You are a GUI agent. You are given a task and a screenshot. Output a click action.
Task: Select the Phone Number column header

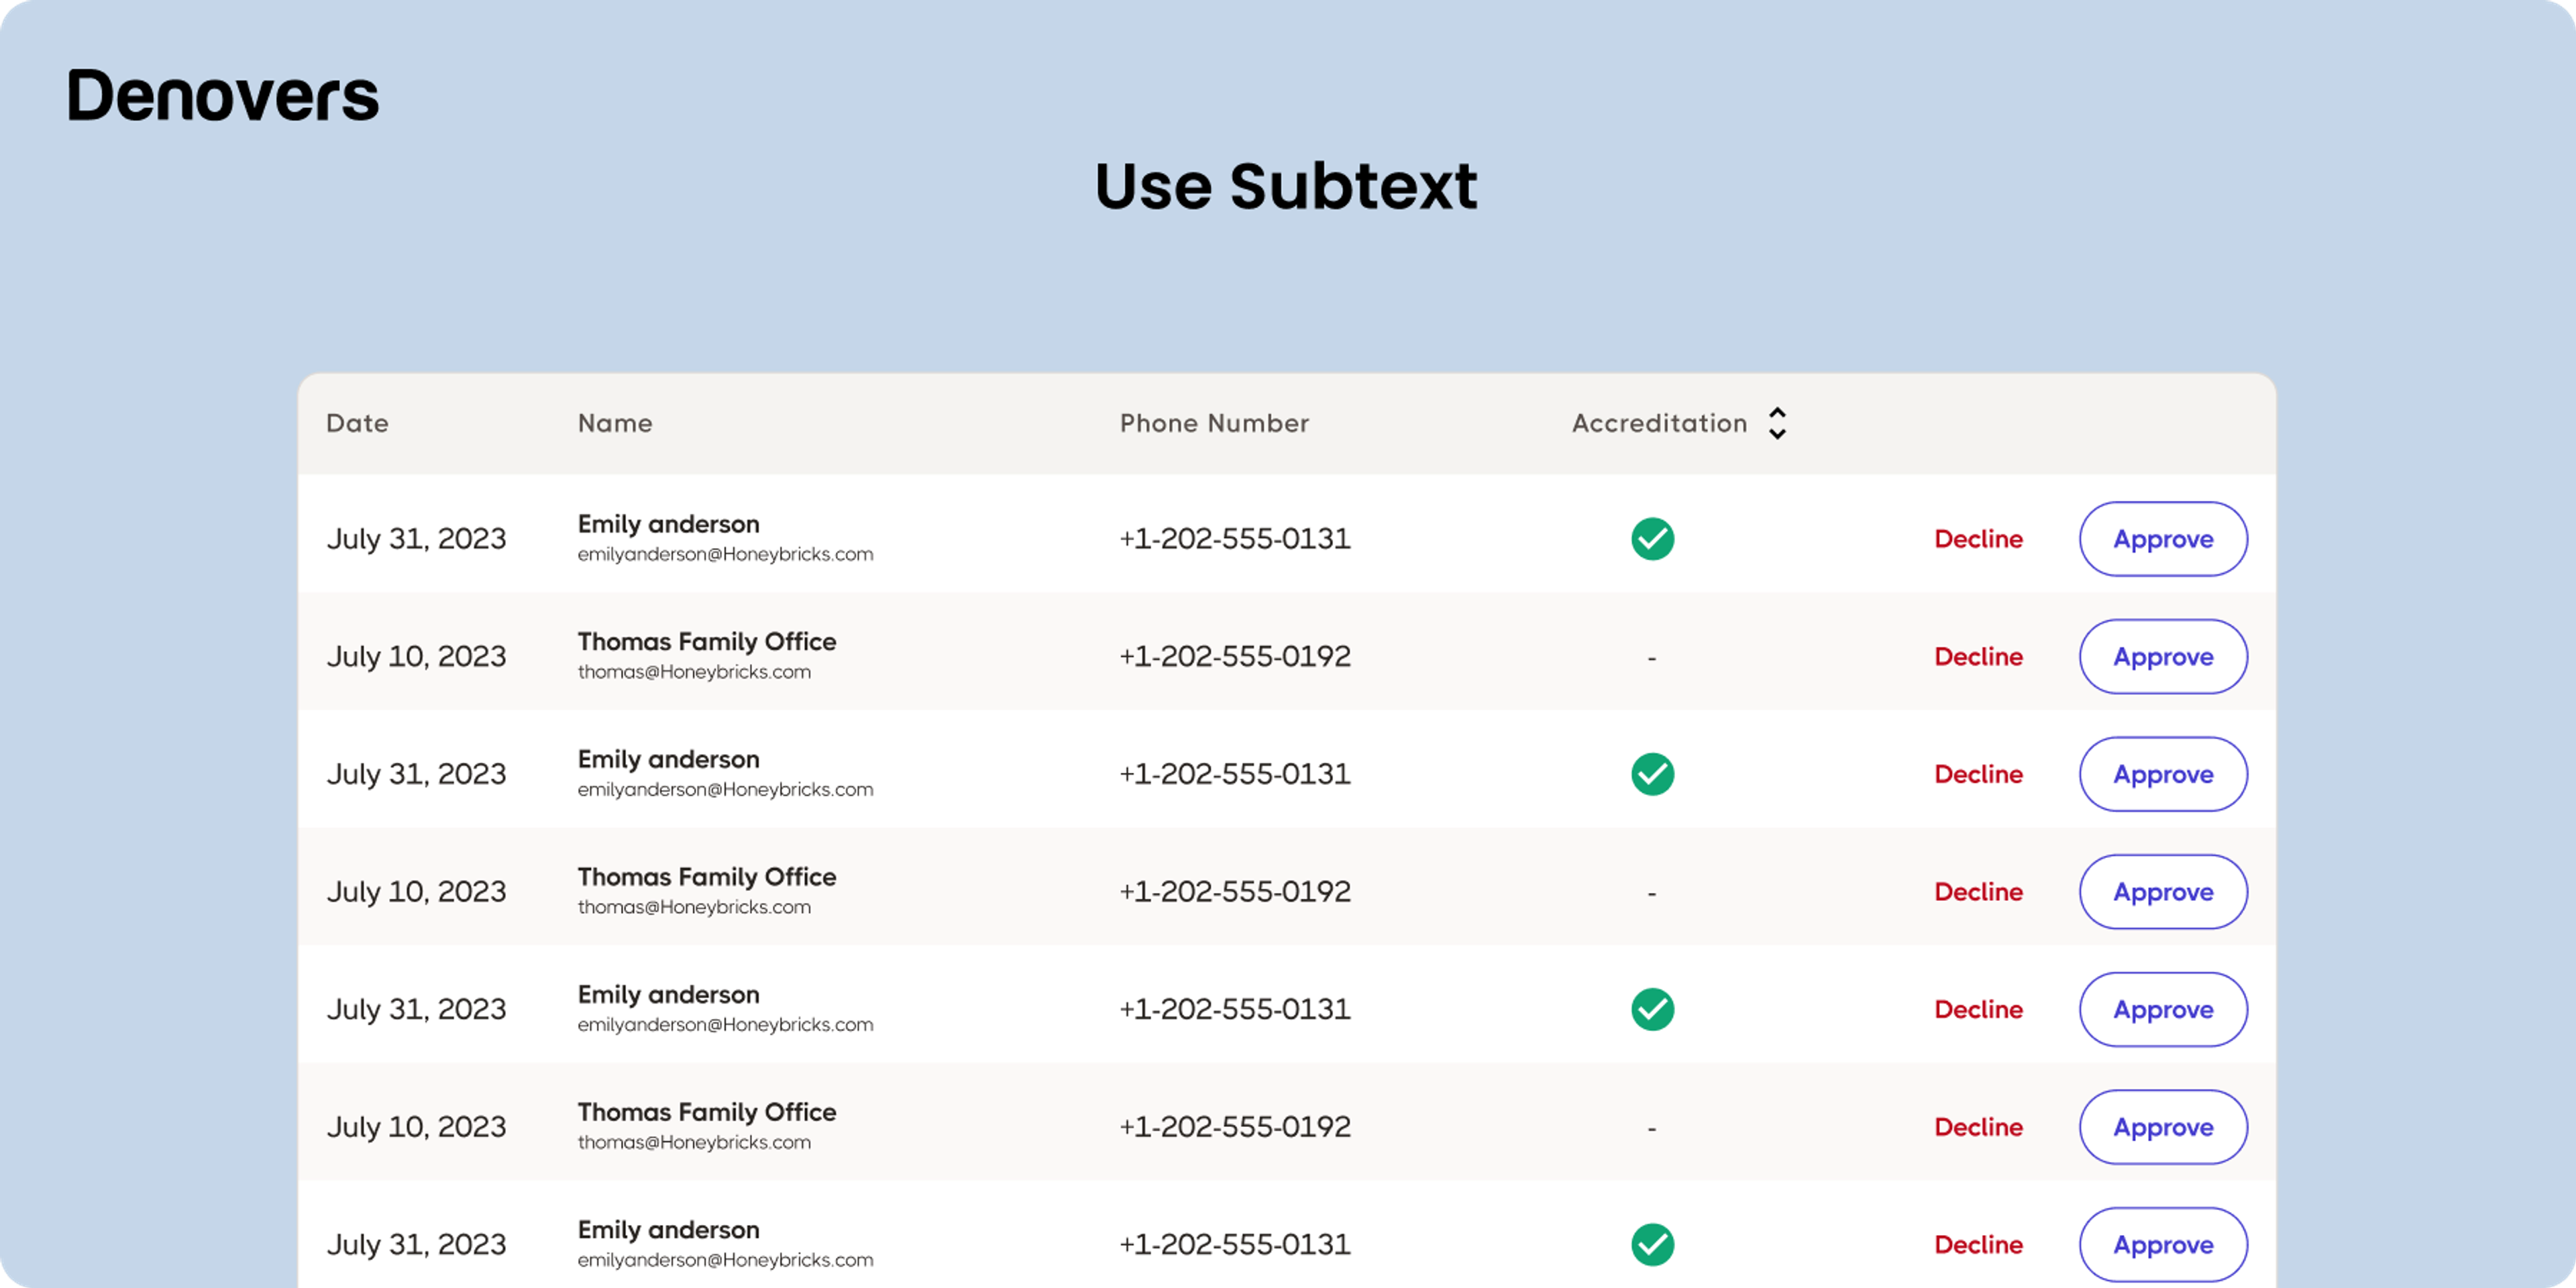coord(1214,423)
